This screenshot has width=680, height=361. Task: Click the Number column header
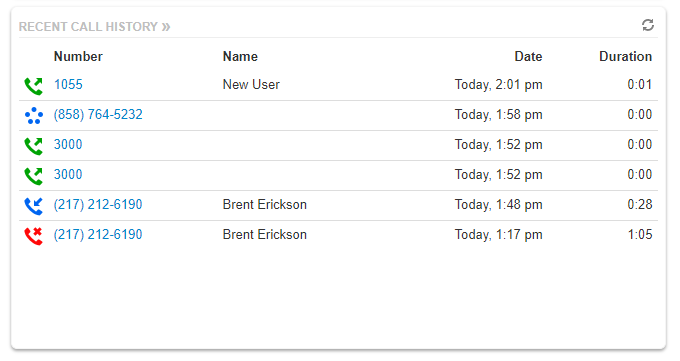pyautogui.click(x=78, y=56)
